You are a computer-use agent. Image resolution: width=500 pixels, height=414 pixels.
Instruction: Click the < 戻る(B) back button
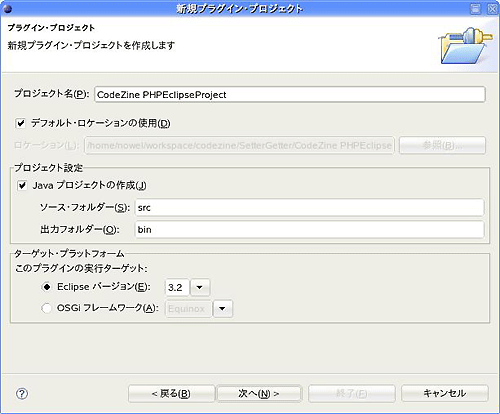pyautogui.click(x=171, y=394)
